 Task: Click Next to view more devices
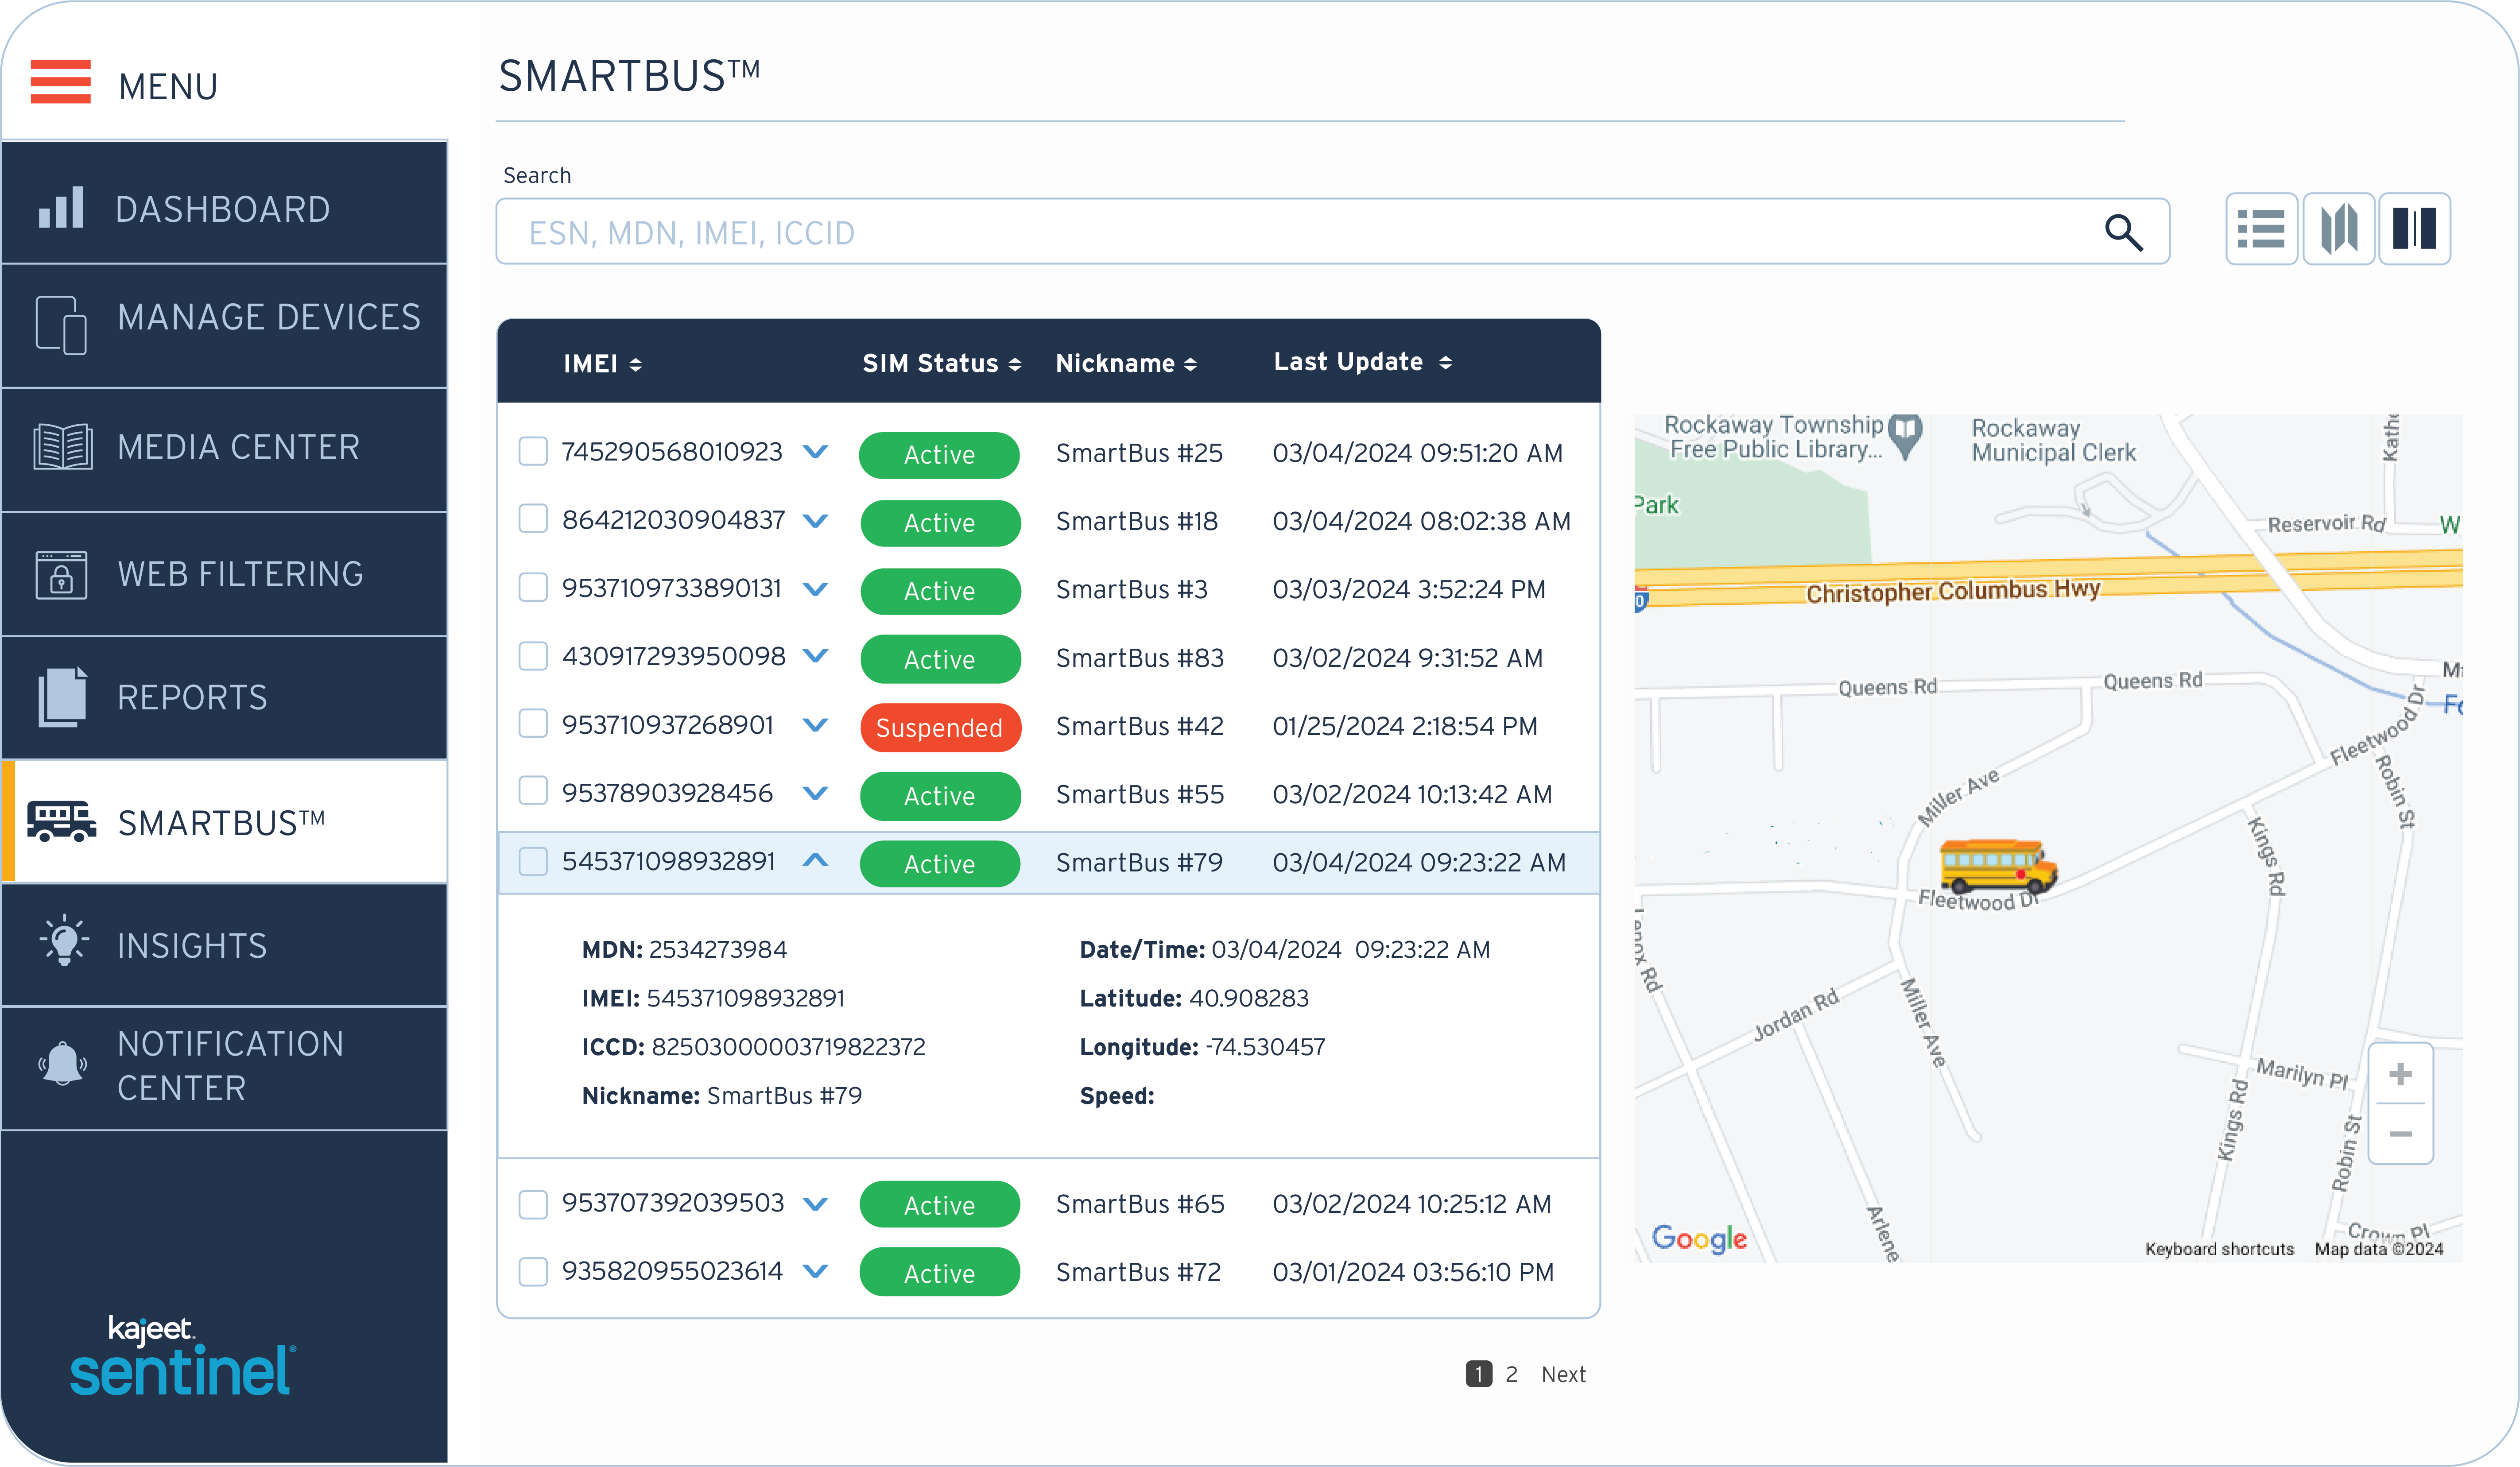click(x=1564, y=1373)
